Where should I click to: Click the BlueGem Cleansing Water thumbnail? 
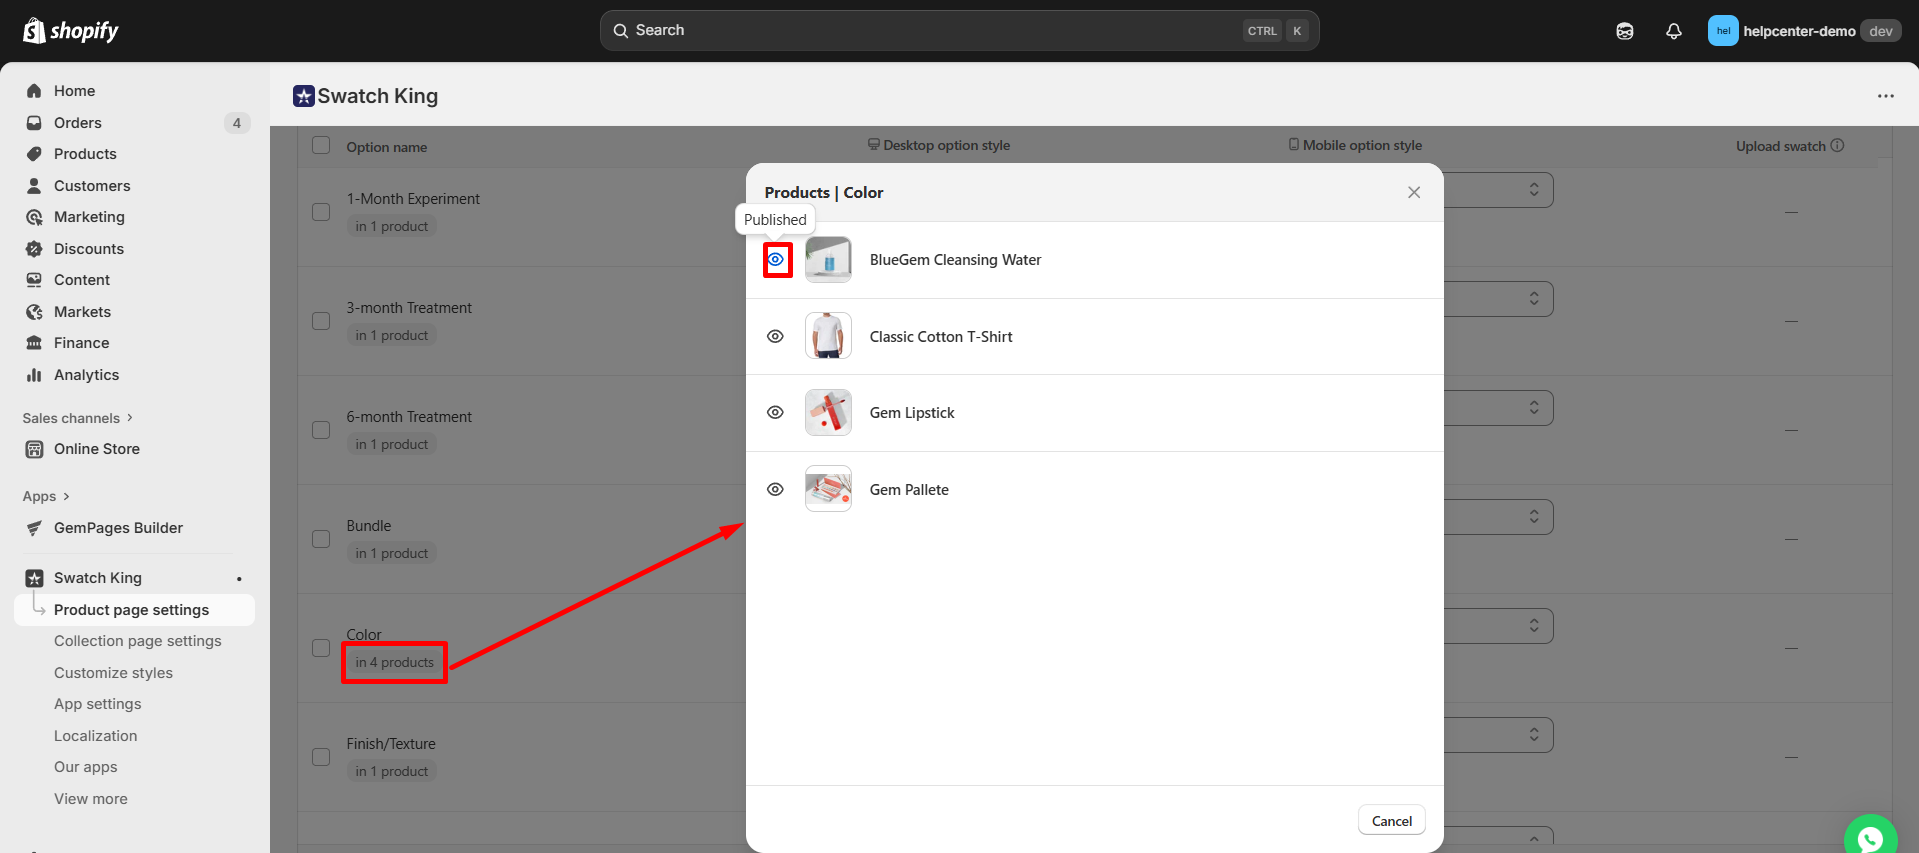828,260
